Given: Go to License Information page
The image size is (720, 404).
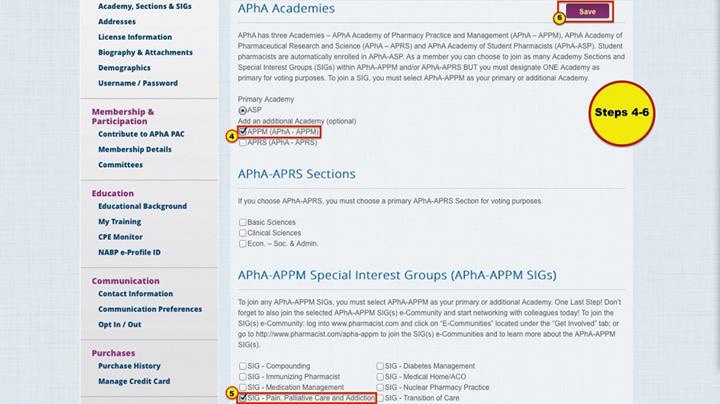Looking at the screenshot, I should [135, 37].
